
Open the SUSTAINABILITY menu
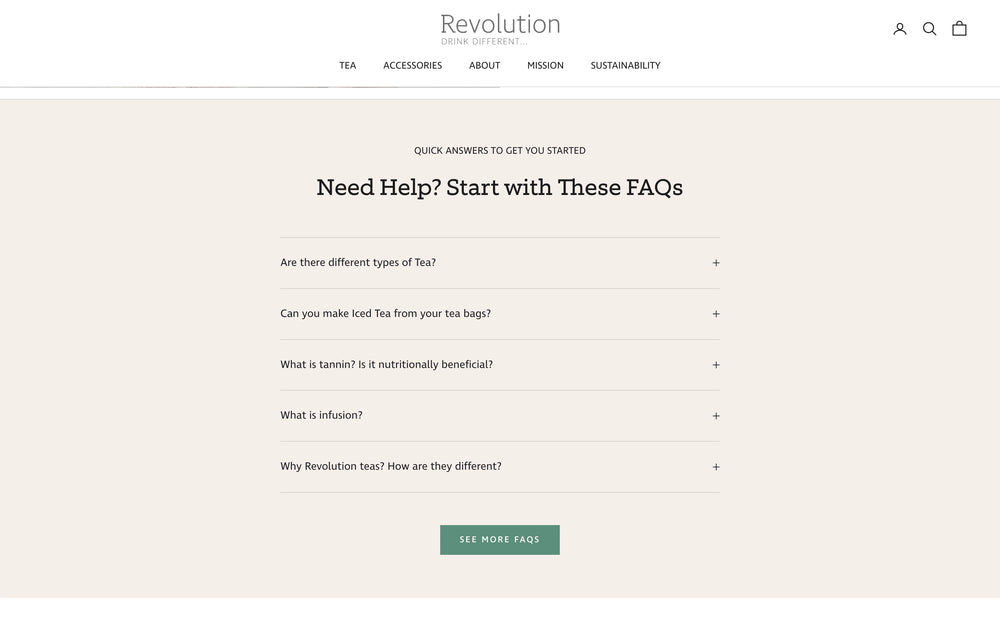coord(625,64)
